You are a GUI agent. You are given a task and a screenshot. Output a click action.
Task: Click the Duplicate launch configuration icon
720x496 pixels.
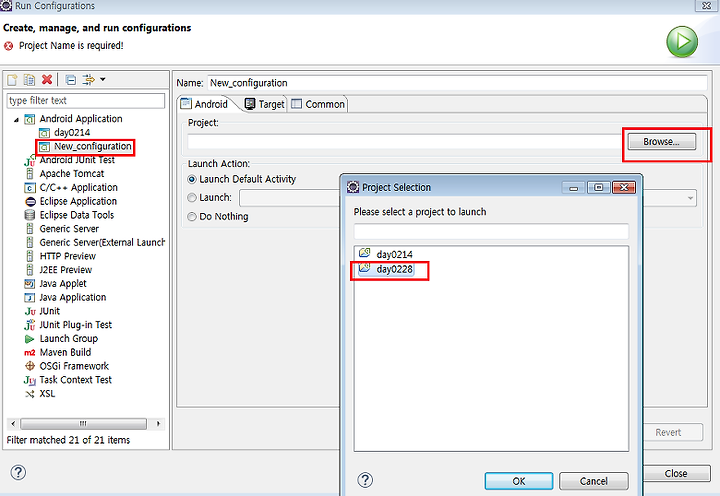click(x=29, y=80)
